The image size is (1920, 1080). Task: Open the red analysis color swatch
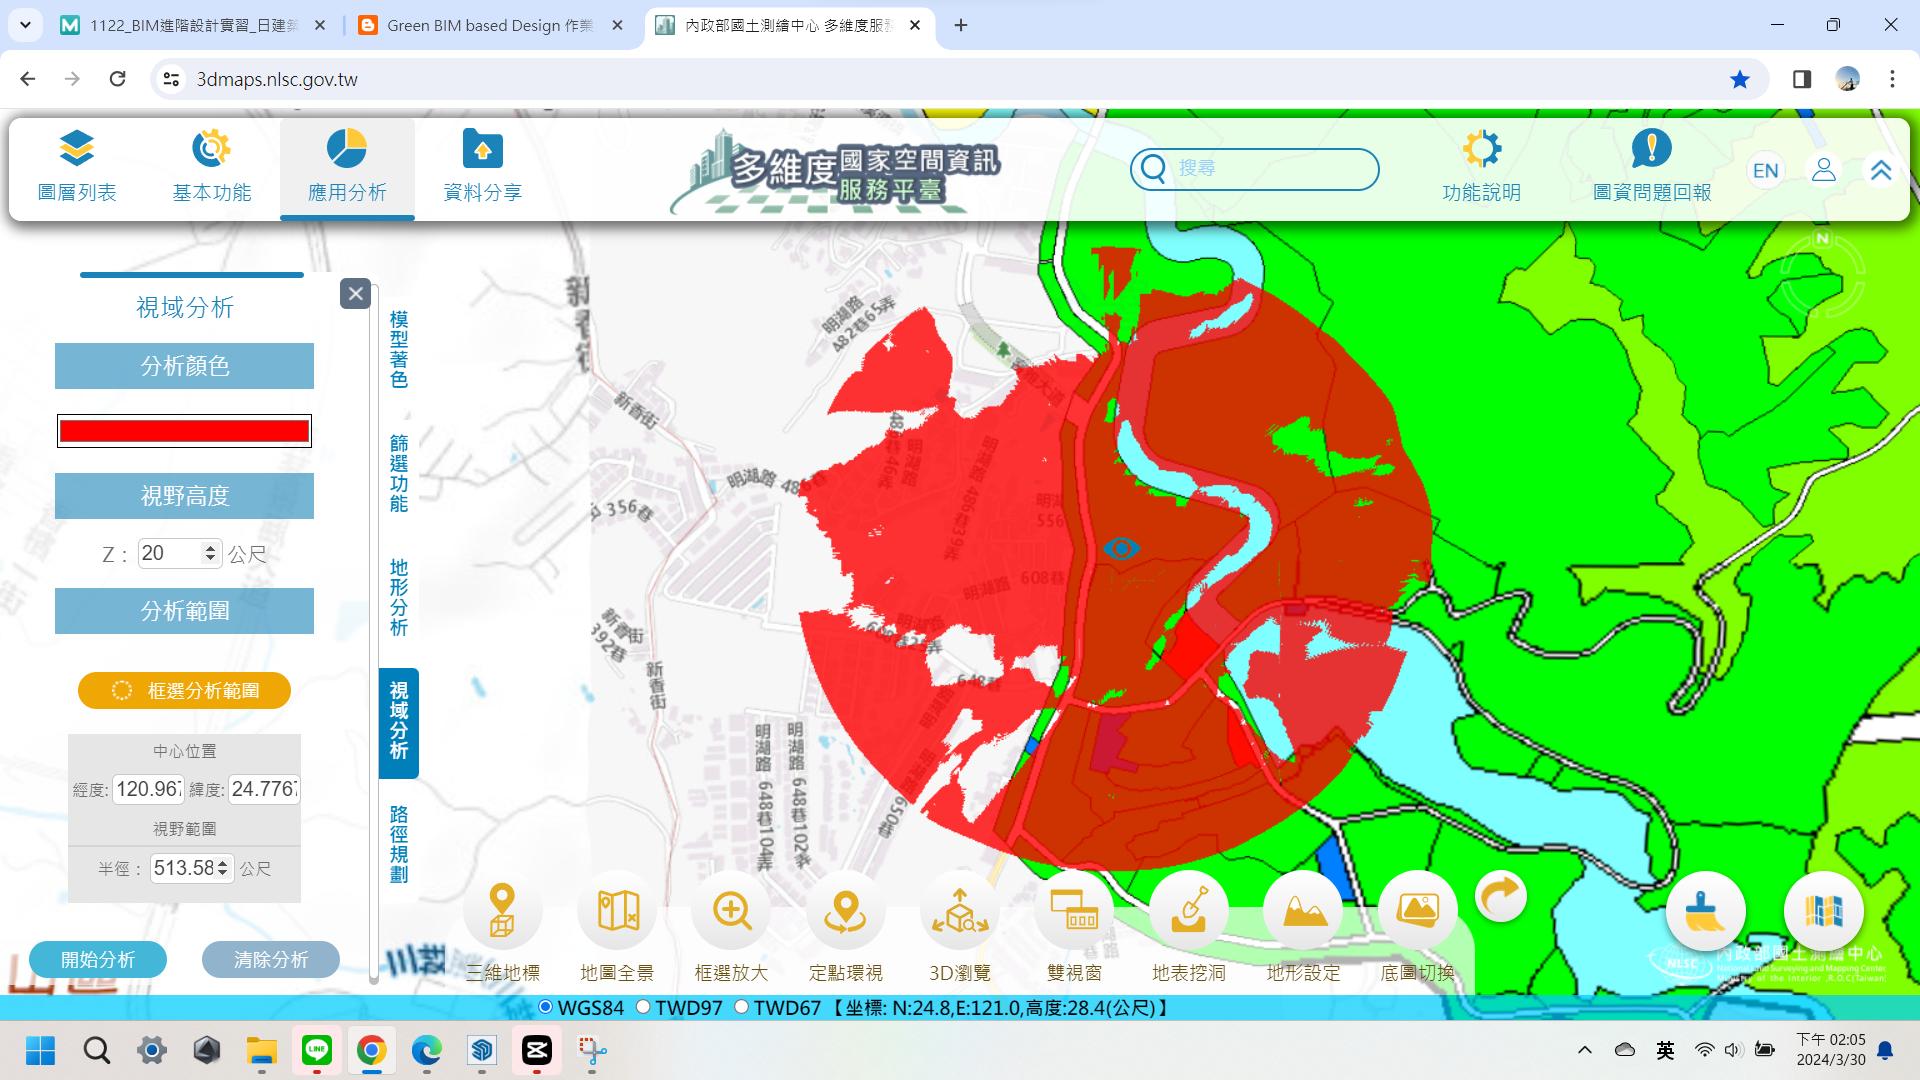click(x=184, y=431)
